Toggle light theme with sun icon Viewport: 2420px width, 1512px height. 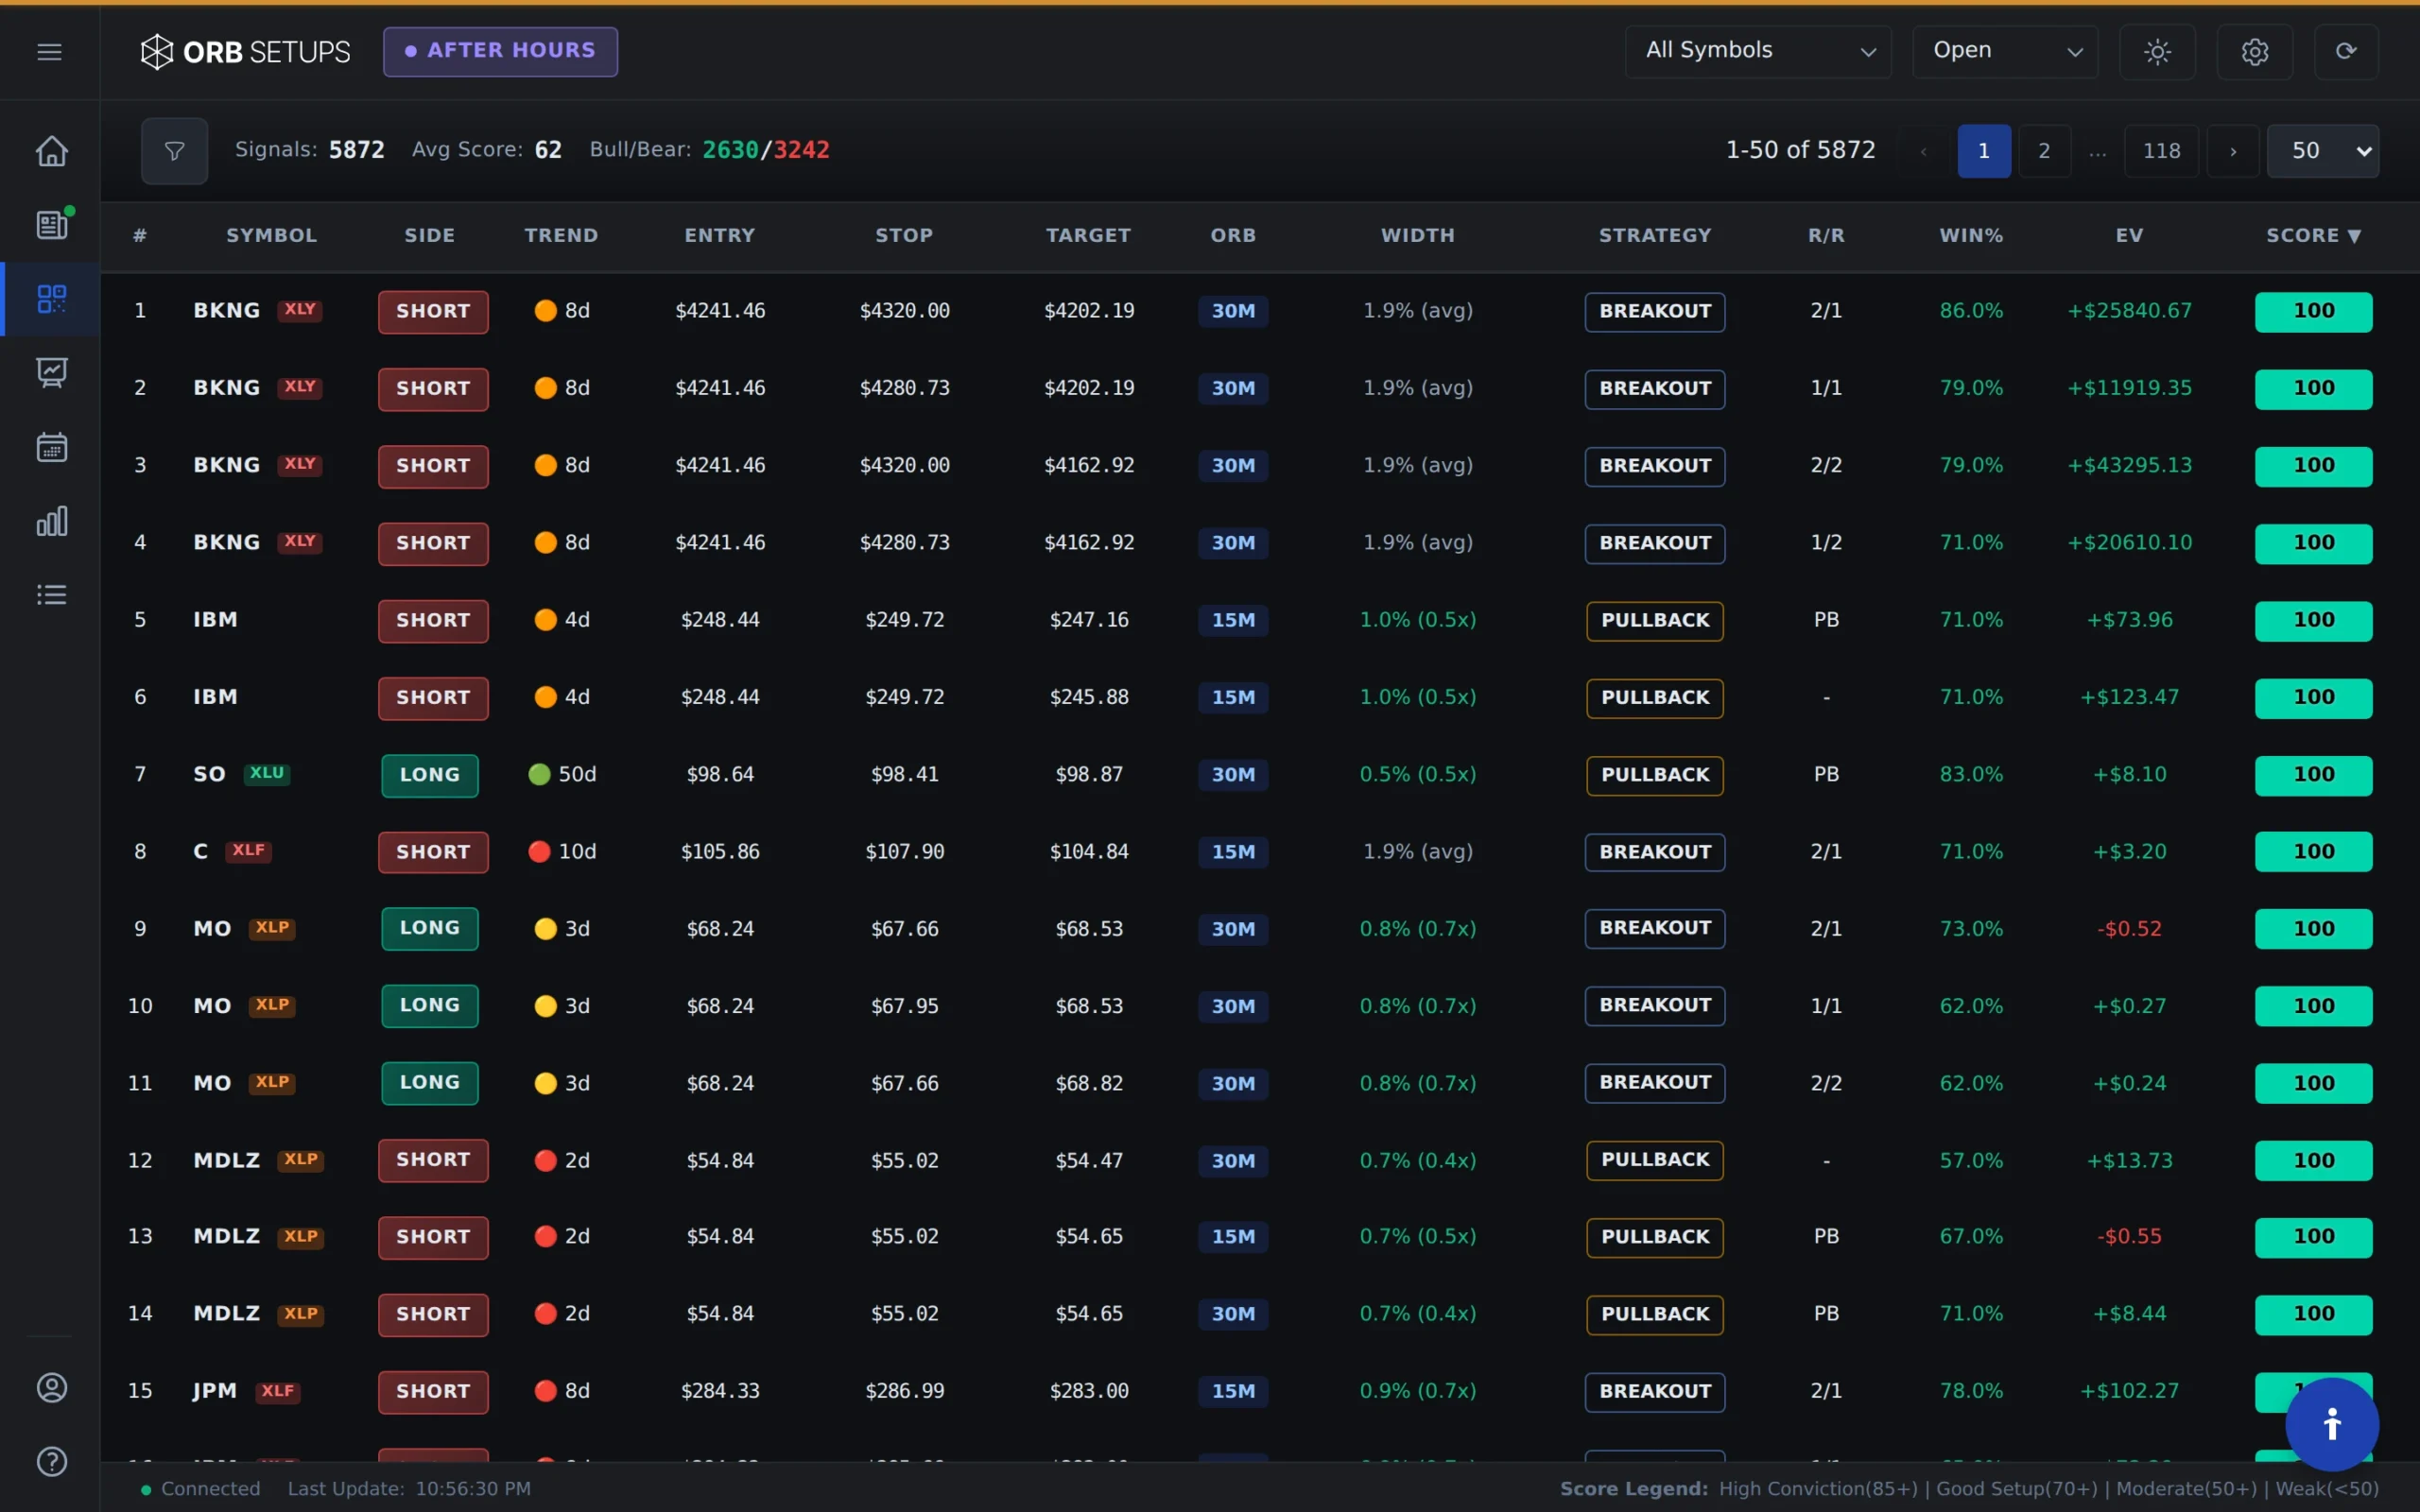(2157, 52)
